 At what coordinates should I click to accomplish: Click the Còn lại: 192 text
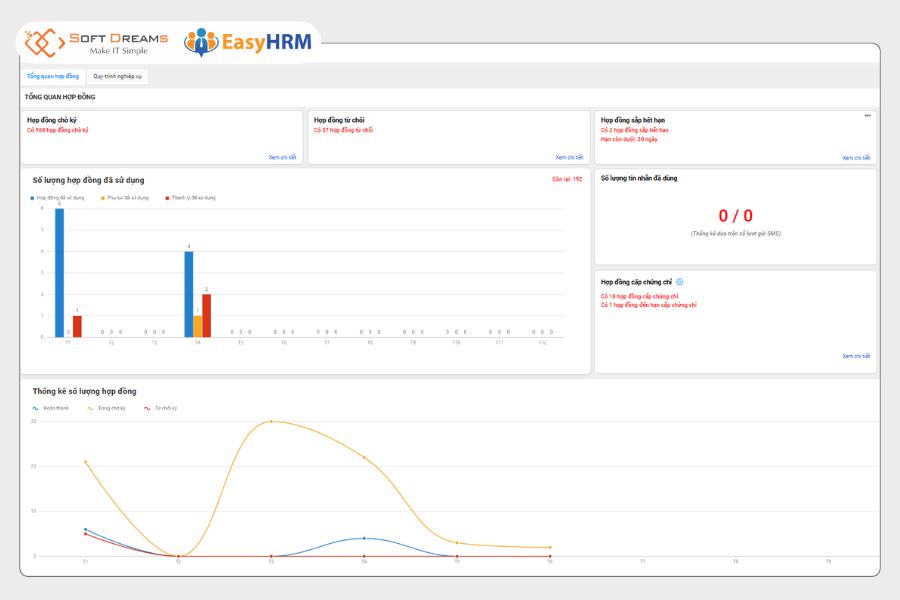[x=567, y=179]
